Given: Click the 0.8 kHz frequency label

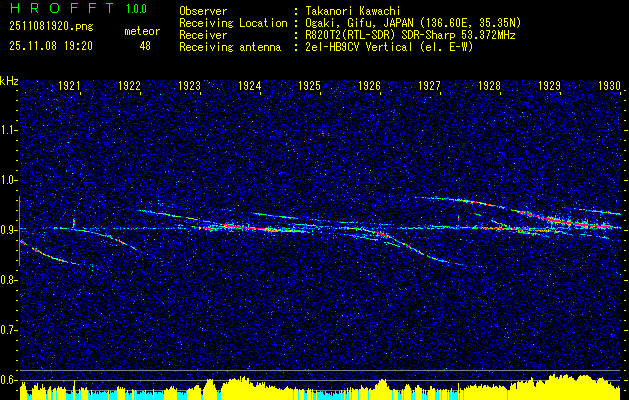Looking at the screenshot, I should (x=8, y=280).
